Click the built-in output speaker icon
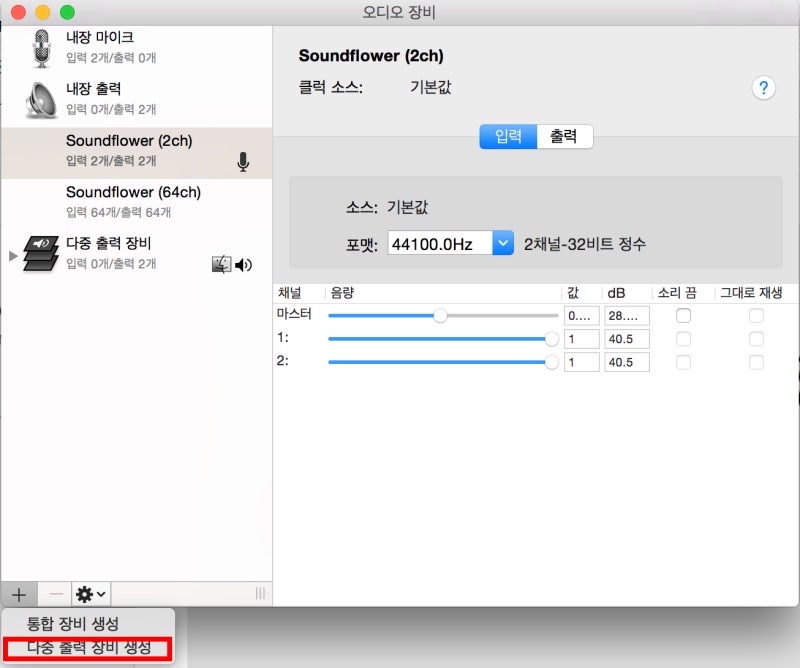800x668 pixels. [41, 100]
